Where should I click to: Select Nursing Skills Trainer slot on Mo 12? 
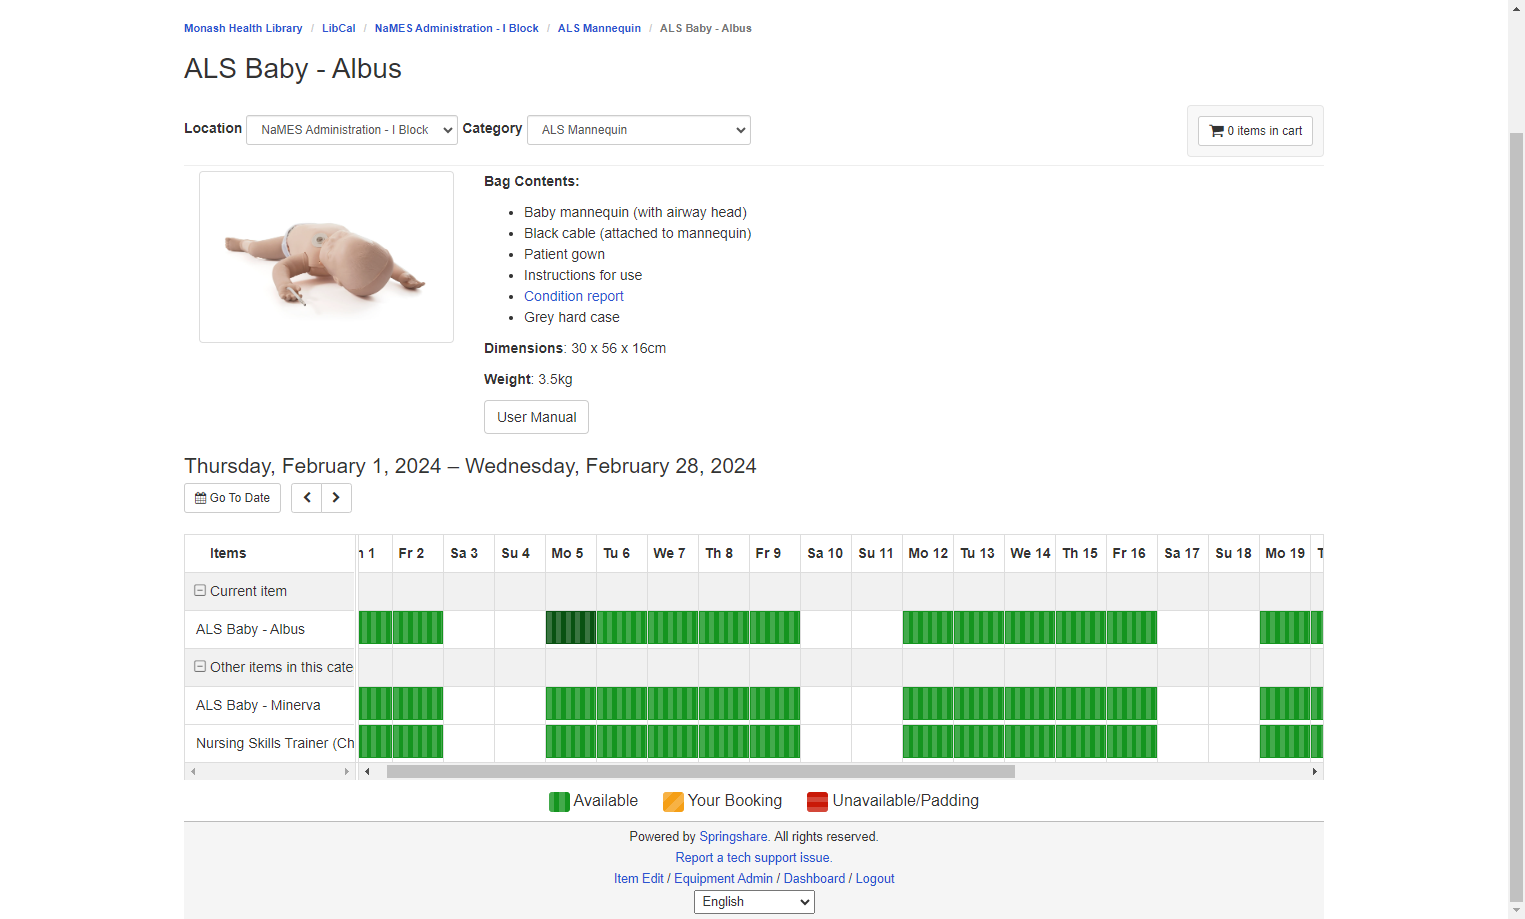[x=928, y=742]
